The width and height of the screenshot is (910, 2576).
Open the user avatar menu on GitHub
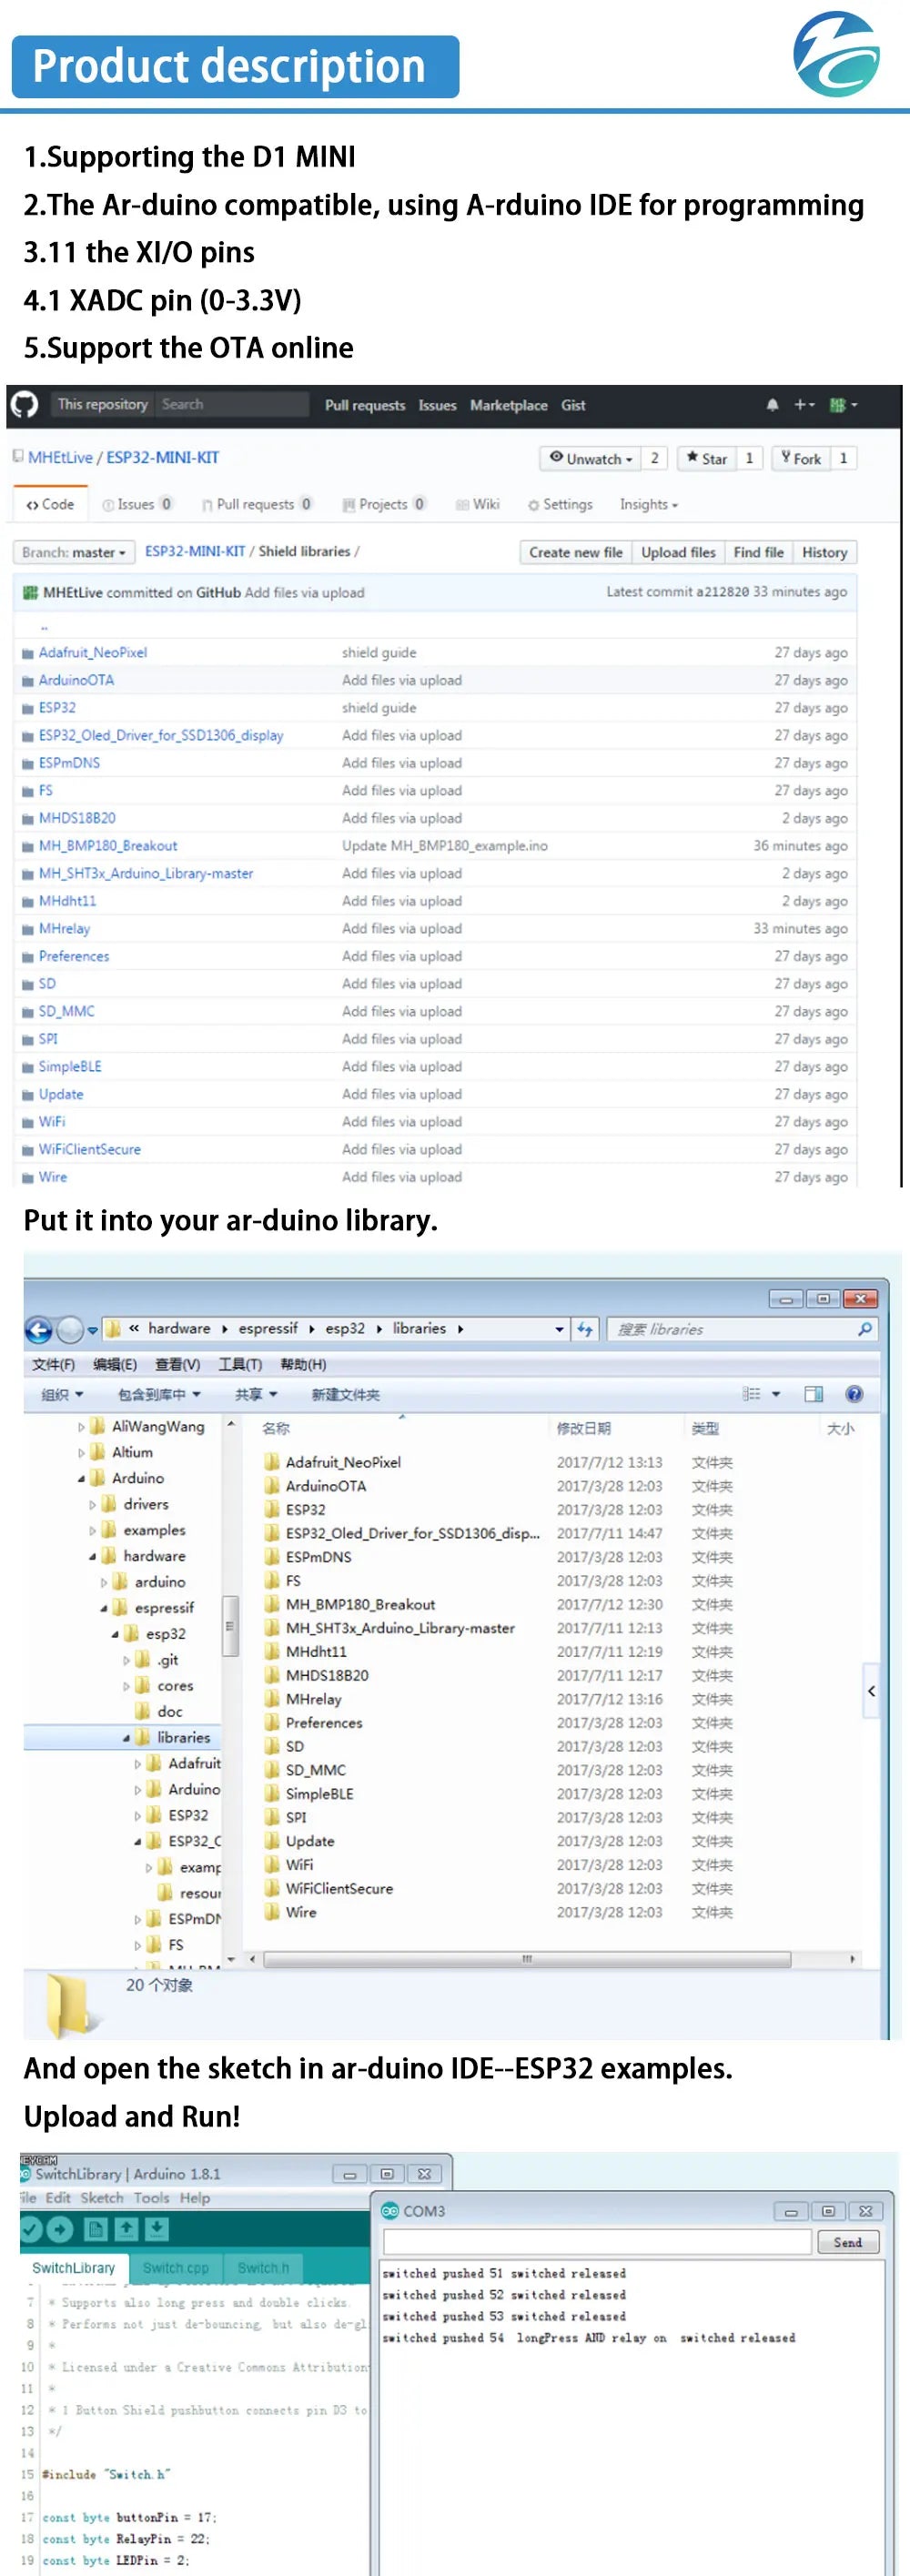click(x=843, y=405)
